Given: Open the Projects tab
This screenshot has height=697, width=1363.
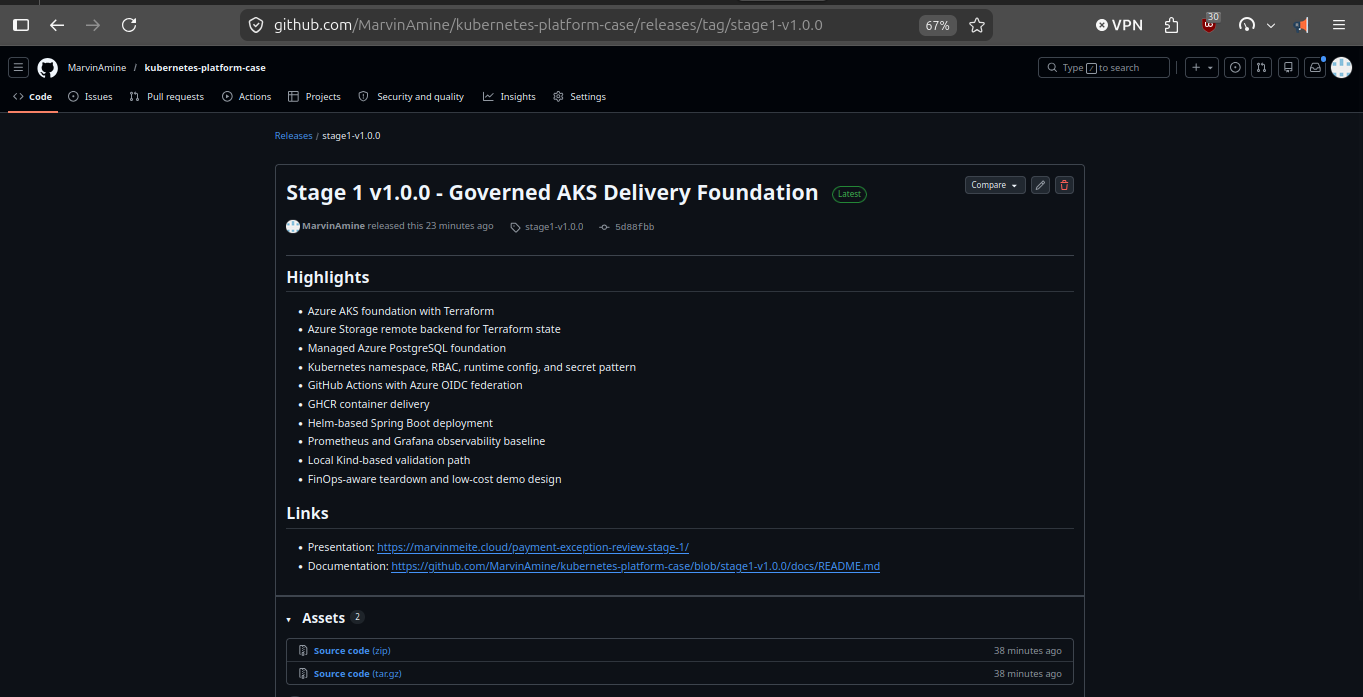Looking at the screenshot, I should (314, 97).
